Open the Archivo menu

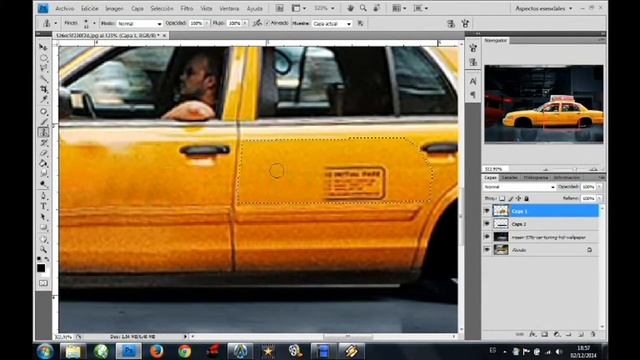(x=64, y=8)
